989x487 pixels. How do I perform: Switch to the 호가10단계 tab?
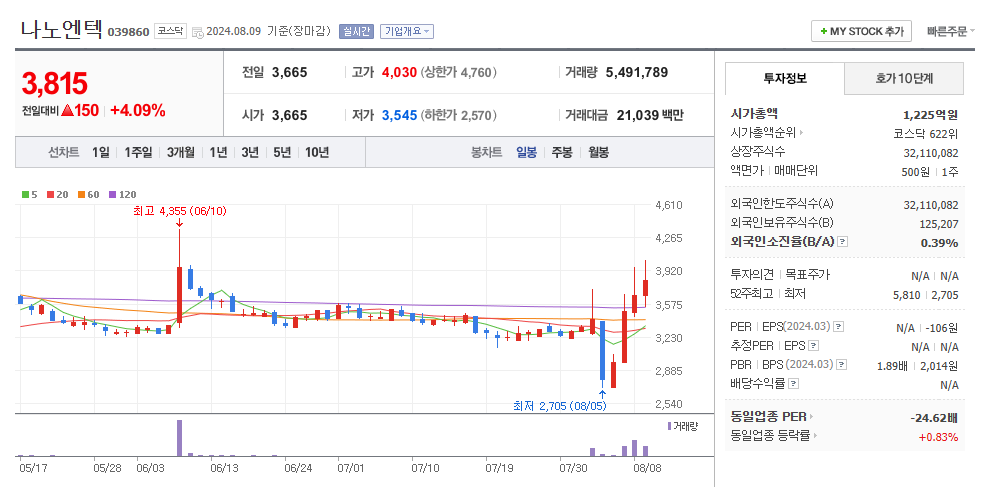click(x=904, y=78)
